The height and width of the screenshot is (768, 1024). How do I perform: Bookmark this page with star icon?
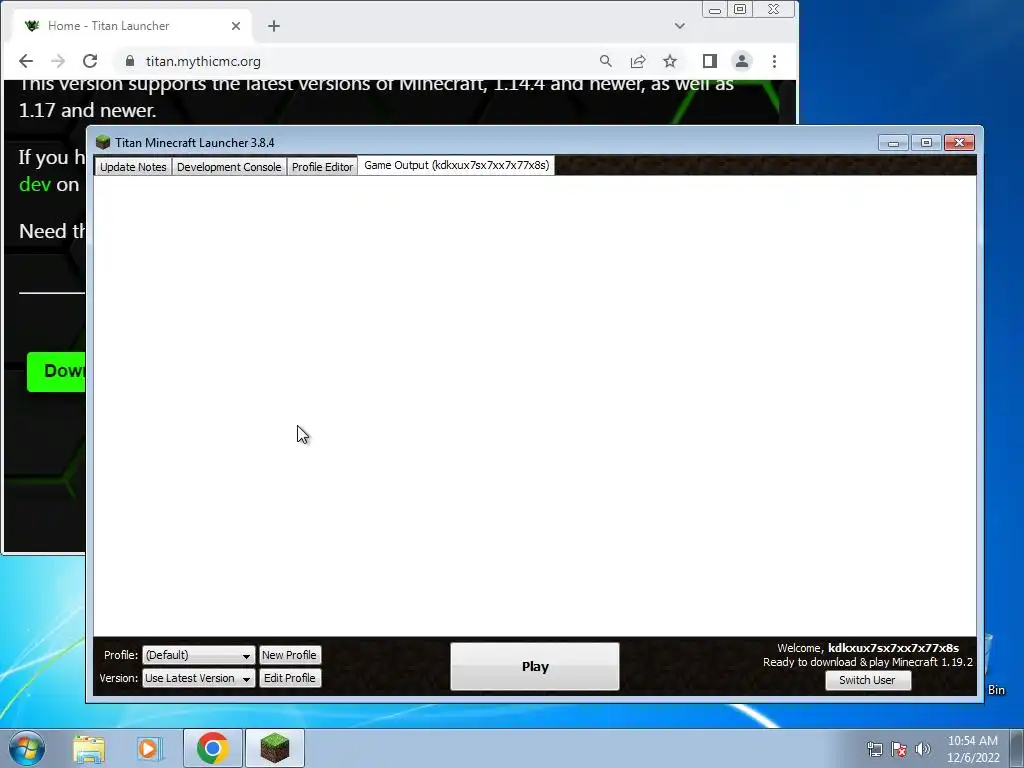pyautogui.click(x=670, y=61)
